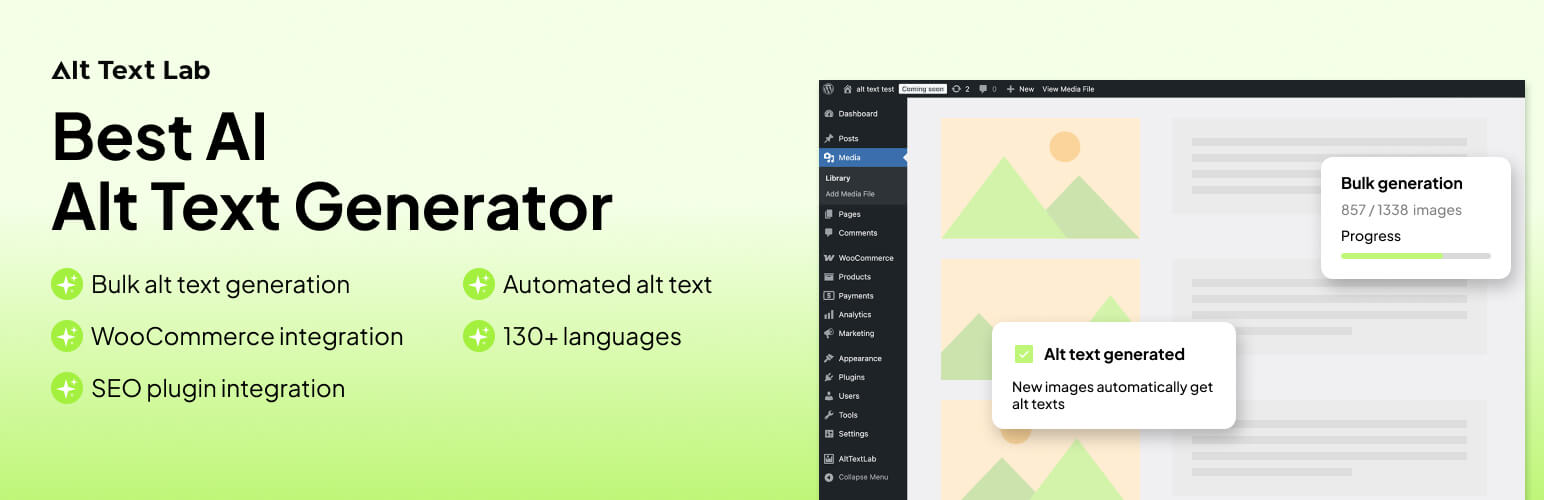Viewport: 1544px width, 500px height.
Task: Click the Alt Text Lab logo
Action: pos(131,70)
